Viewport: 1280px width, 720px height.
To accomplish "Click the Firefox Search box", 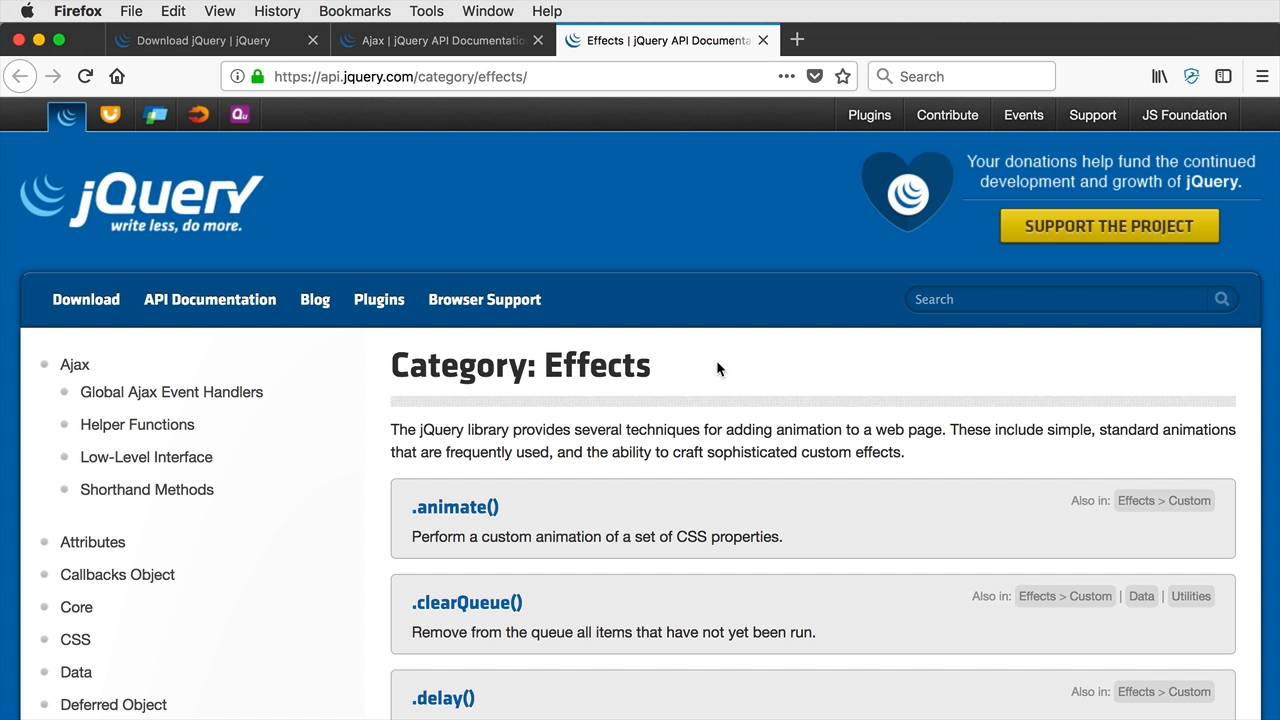I will pyautogui.click(x=962, y=76).
